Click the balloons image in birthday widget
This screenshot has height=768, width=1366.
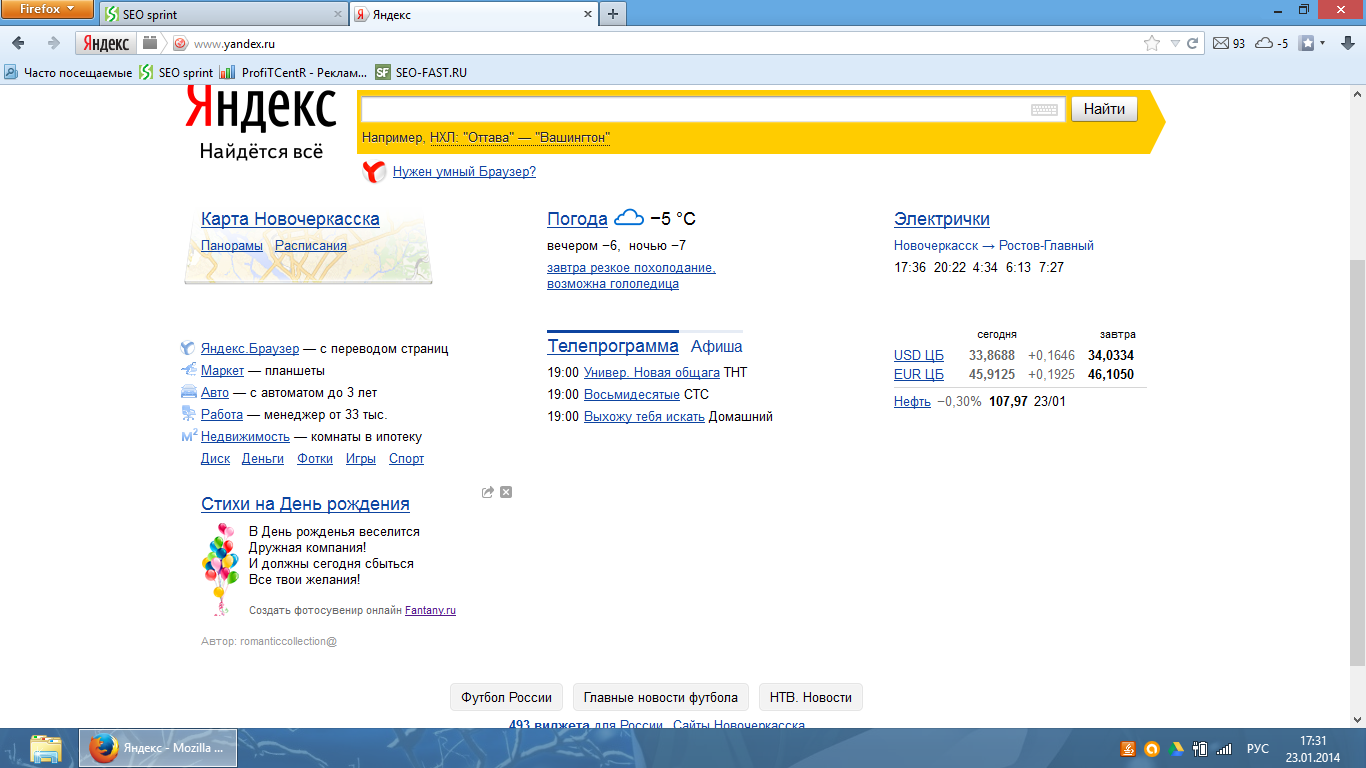[220, 568]
